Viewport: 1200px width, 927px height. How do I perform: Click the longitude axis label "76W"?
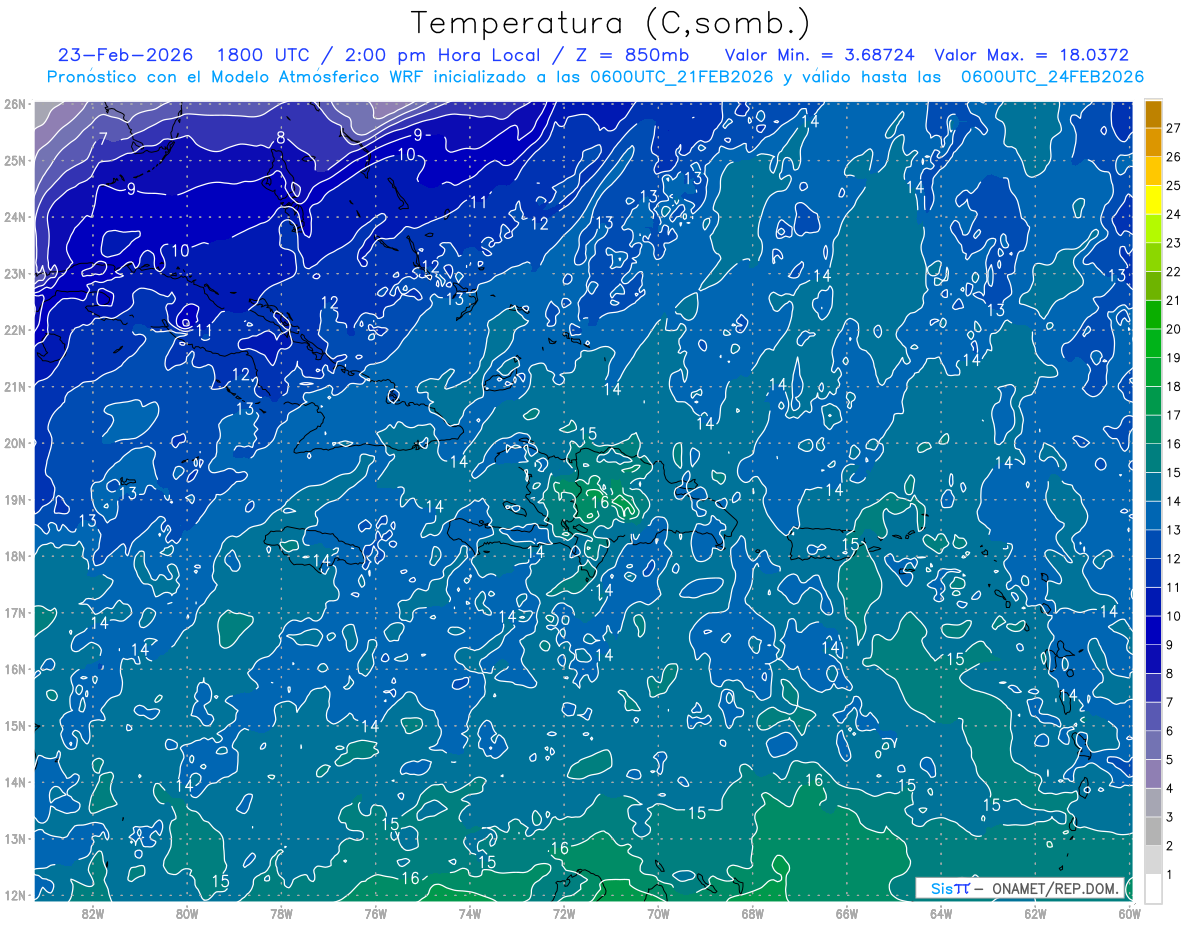[x=375, y=912]
